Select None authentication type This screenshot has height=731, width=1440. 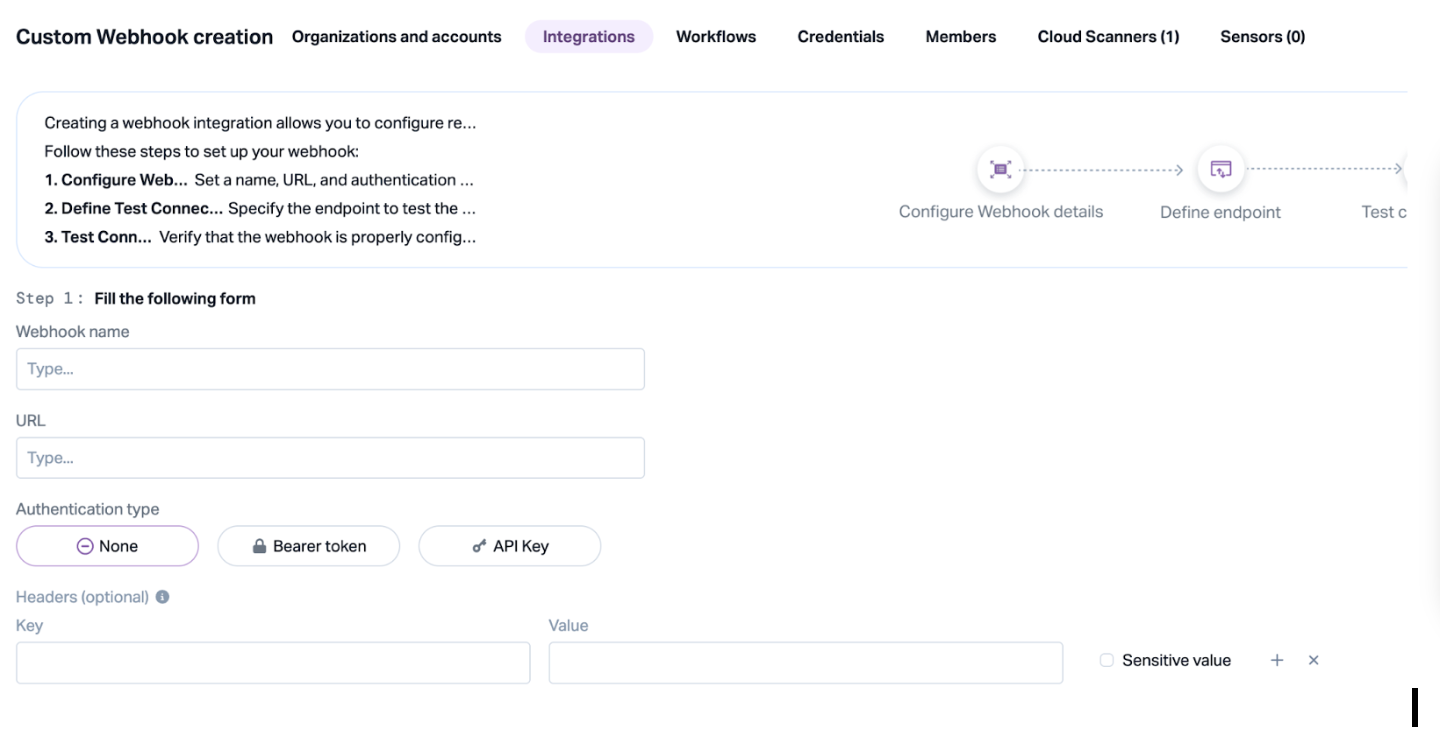(x=107, y=546)
